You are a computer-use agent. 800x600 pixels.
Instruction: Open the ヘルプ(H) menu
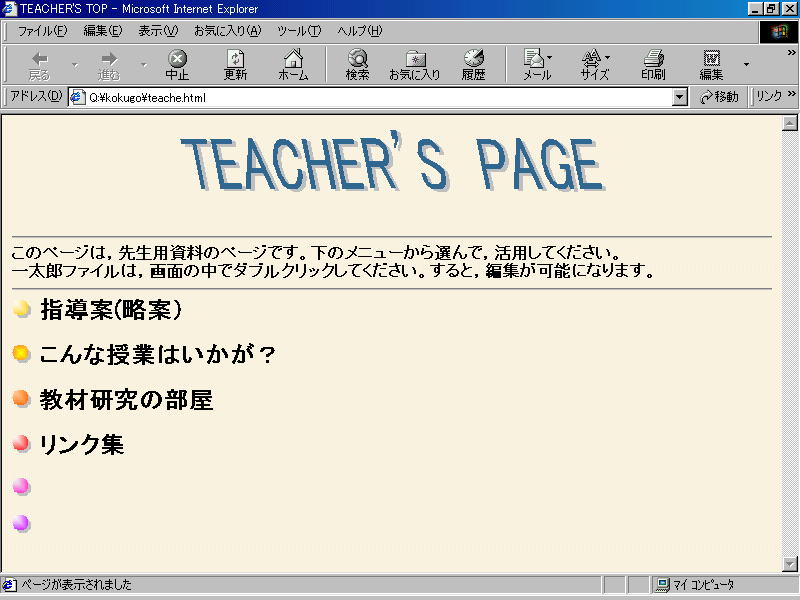coord(359,31)
